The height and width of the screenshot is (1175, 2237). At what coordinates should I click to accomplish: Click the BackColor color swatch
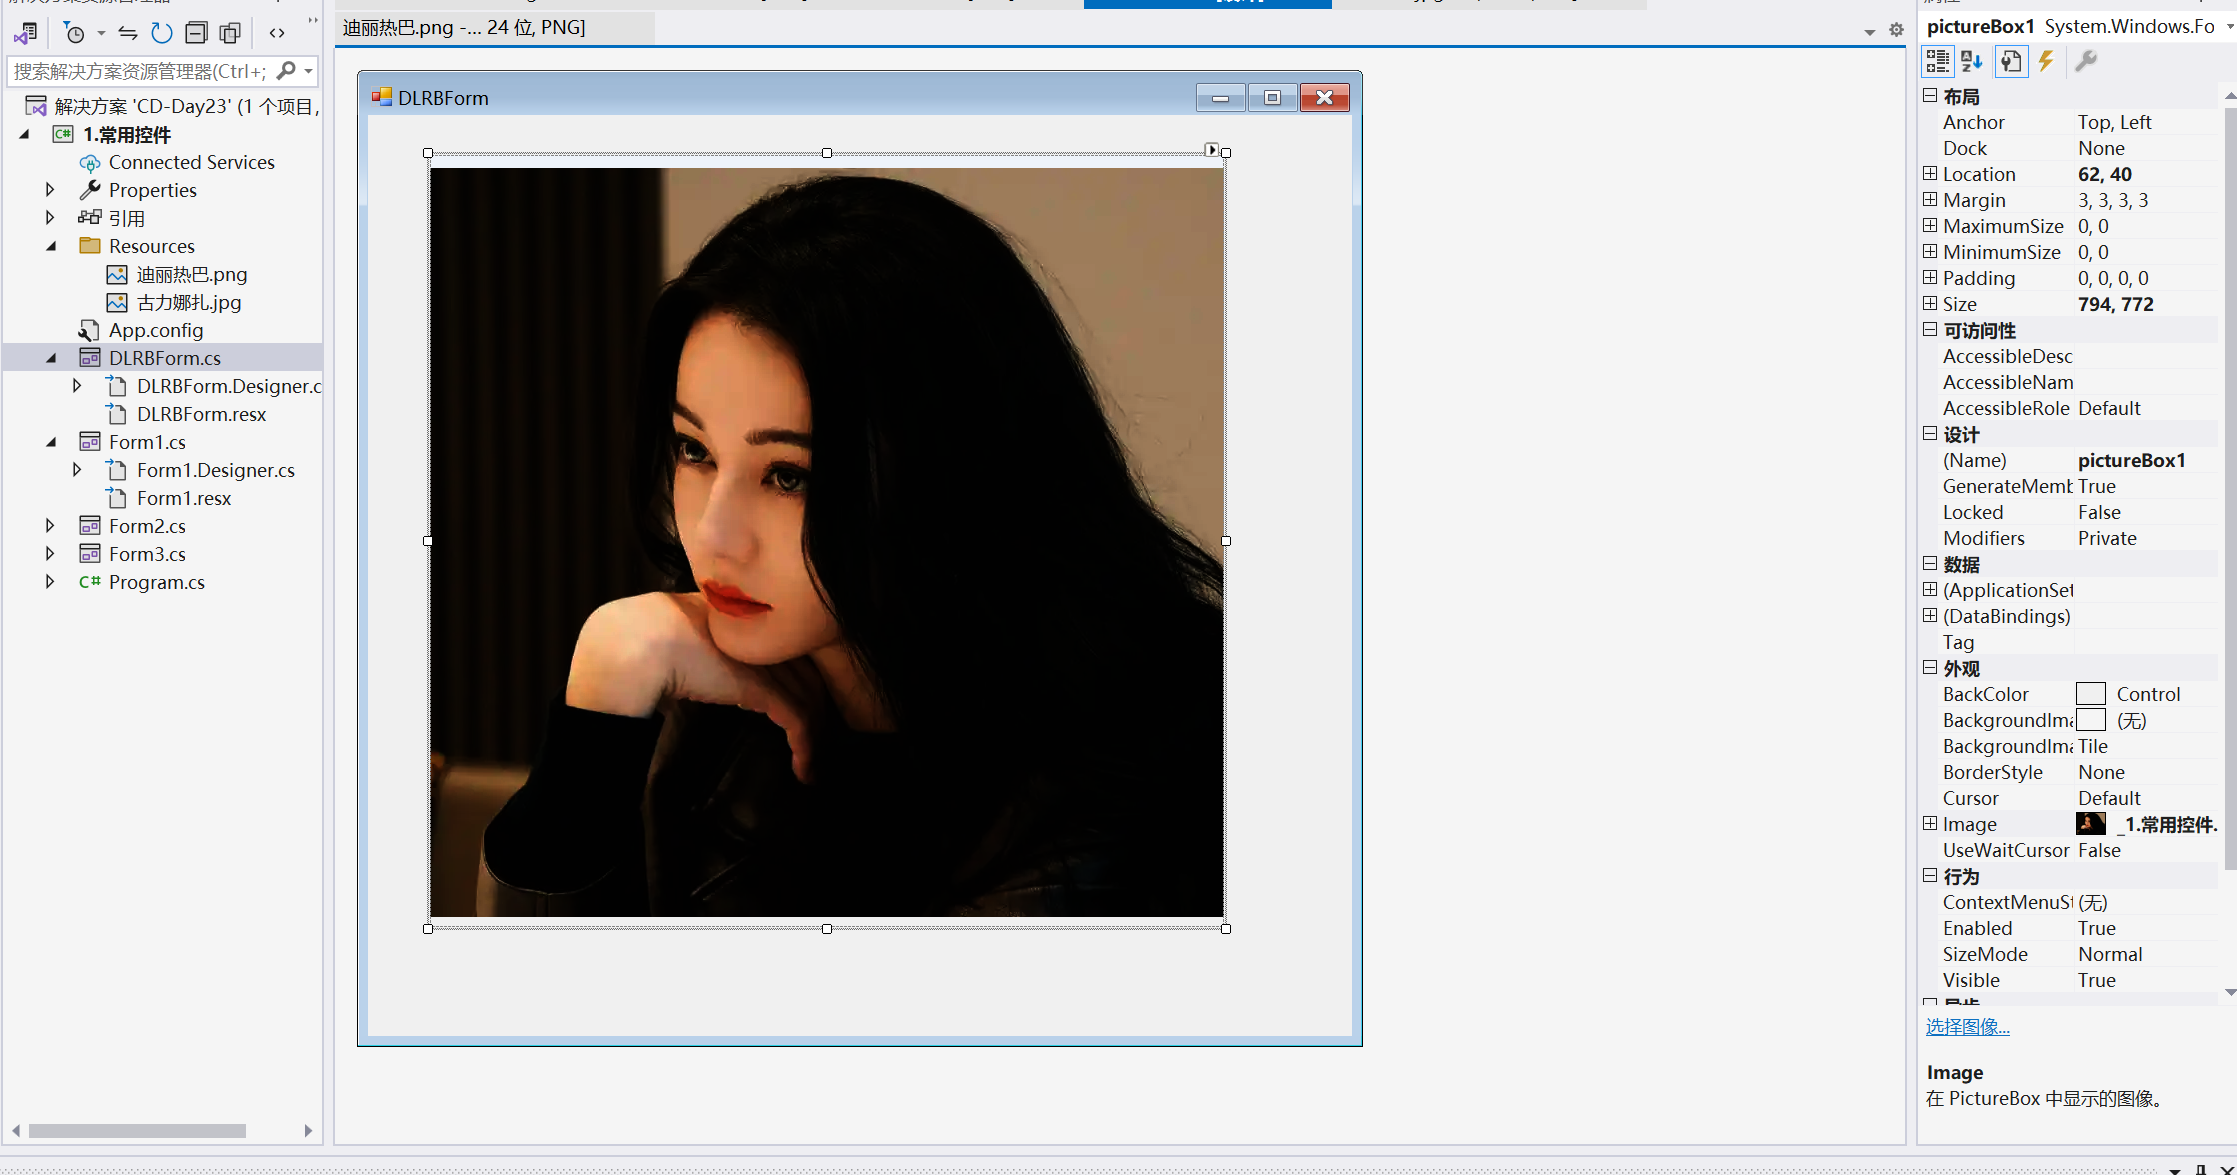pos(2090,694)
